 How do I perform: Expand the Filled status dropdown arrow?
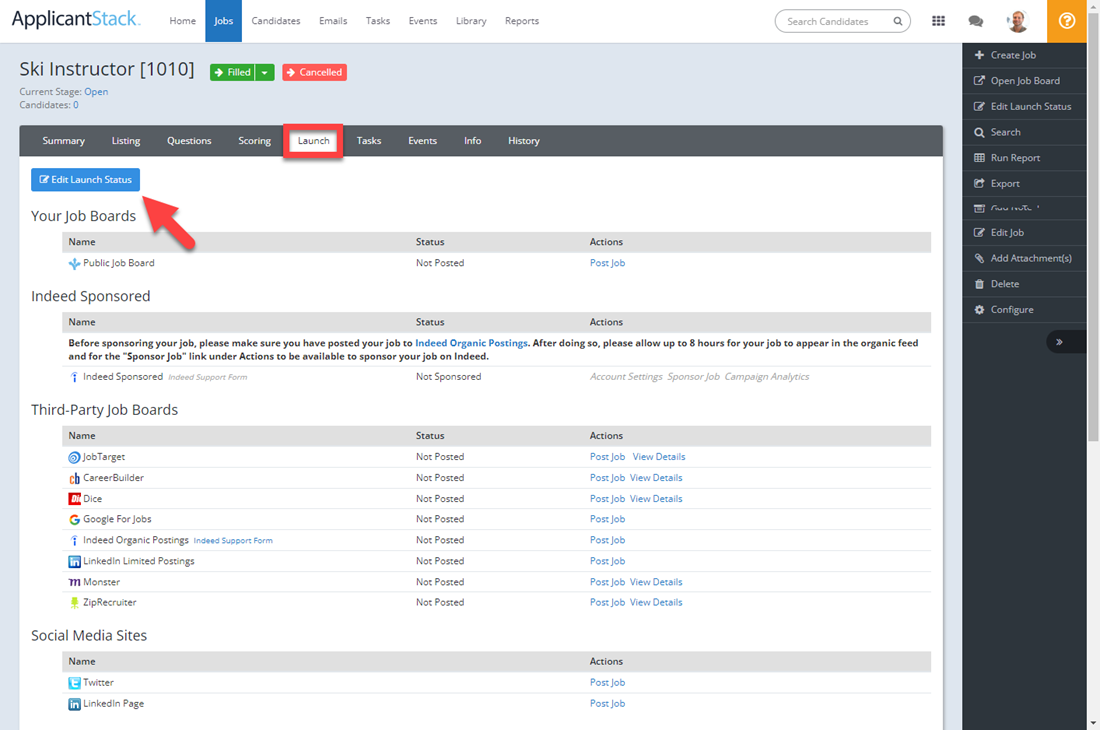click(265, 73)
